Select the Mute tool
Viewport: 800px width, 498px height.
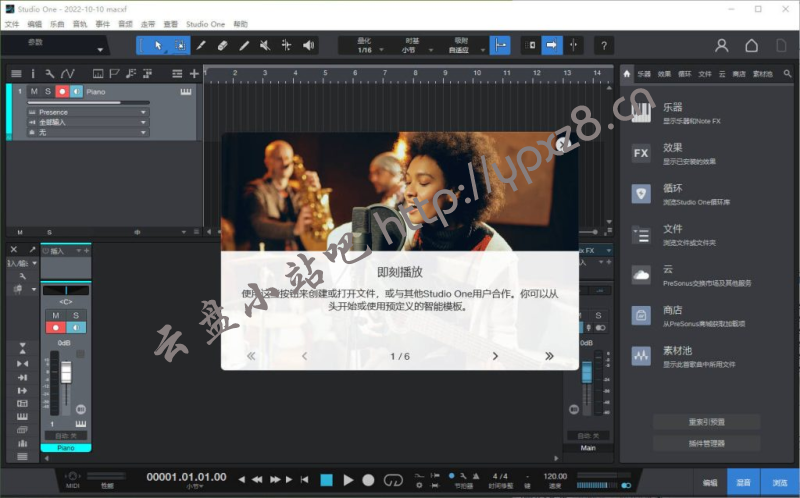pos(265,45)
